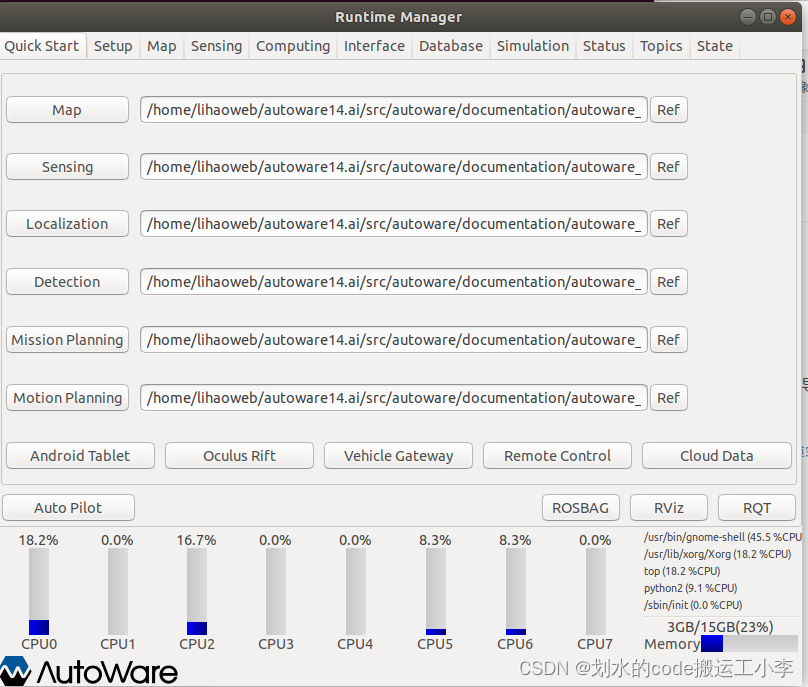Click the Remote Control button
The width and height of the screenshot is (808, 687).
[557, 456]
